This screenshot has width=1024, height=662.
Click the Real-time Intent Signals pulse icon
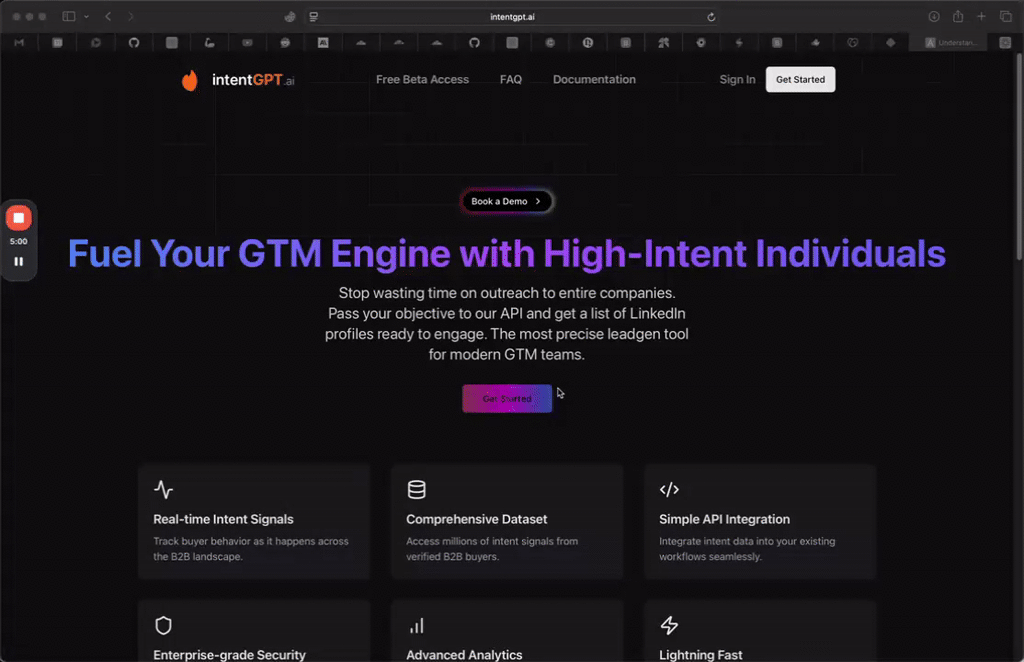164,490
